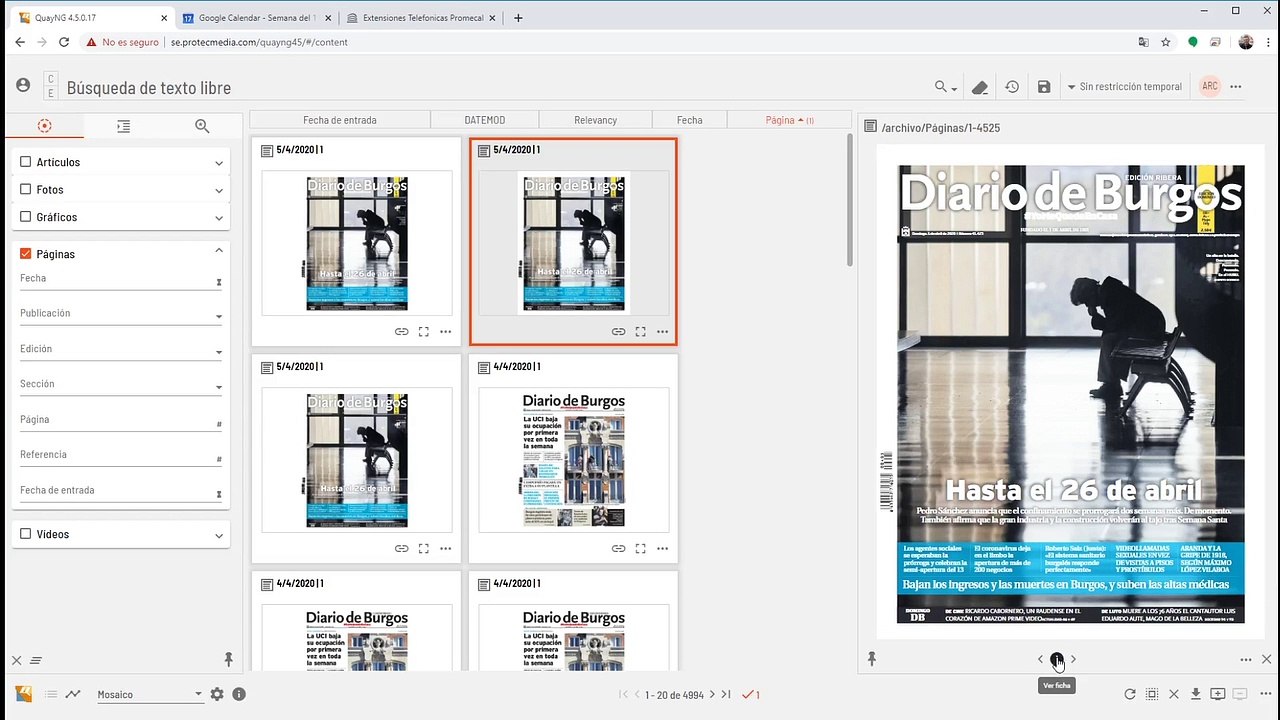Check the Gráficos checkbox
The height and width of the screenshot is (720, 1280).
tap(26, 217)
